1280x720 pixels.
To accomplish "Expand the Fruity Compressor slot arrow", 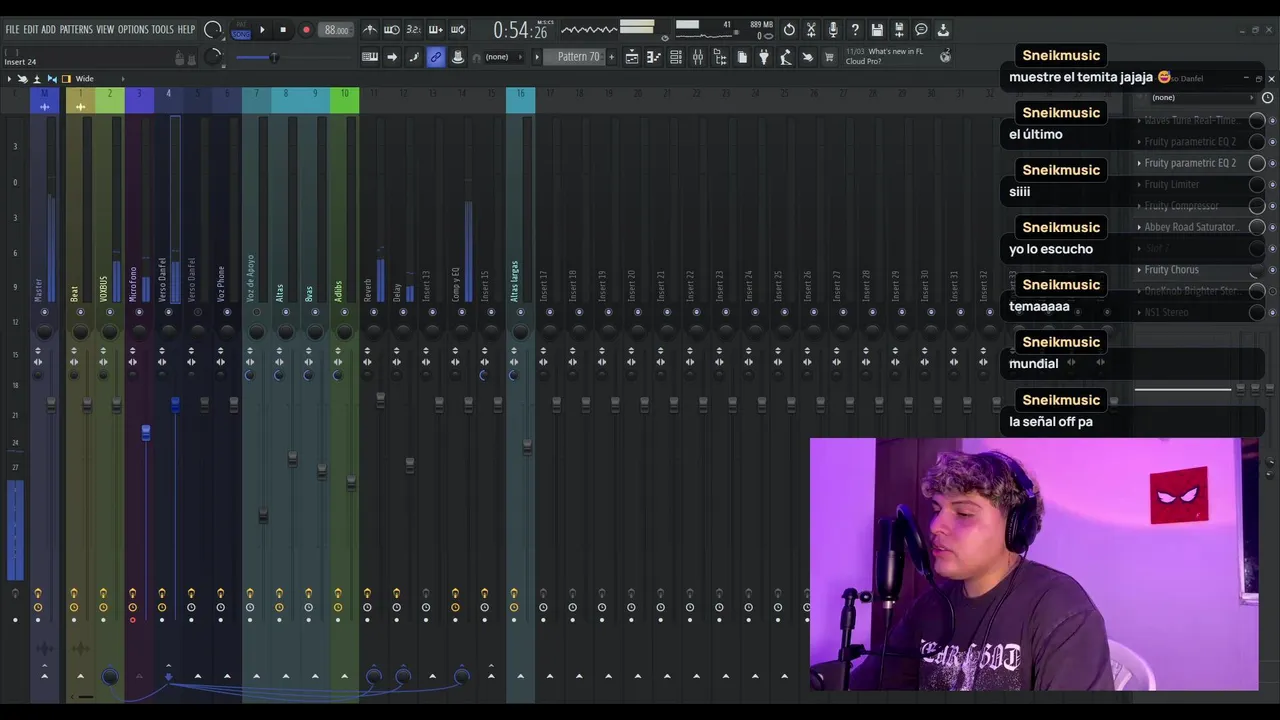I will pos(1139,206).
